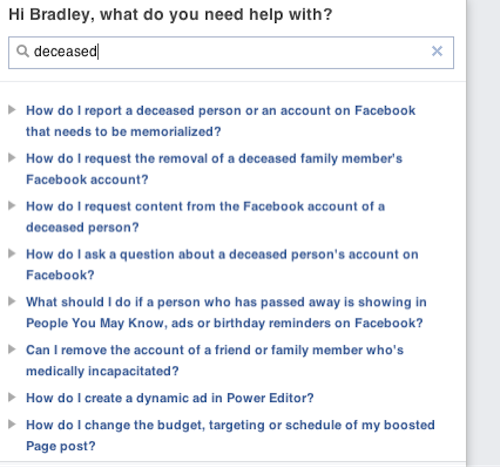
Task: Focus the search box containing 'deceased'
Action: coord(231,53)
